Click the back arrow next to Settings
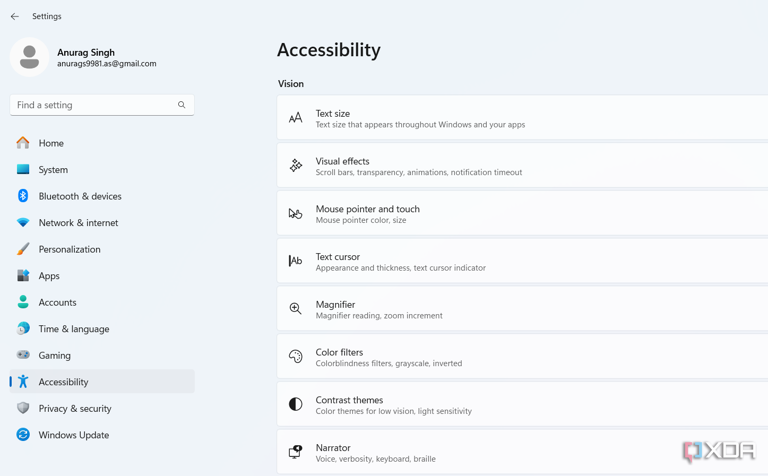 [x=15, y=16]
